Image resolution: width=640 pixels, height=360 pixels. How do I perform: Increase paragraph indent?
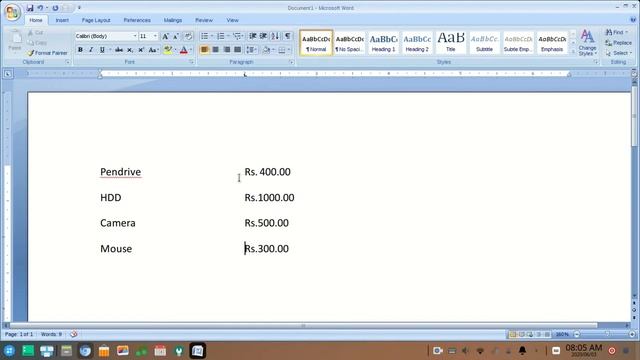264,36
